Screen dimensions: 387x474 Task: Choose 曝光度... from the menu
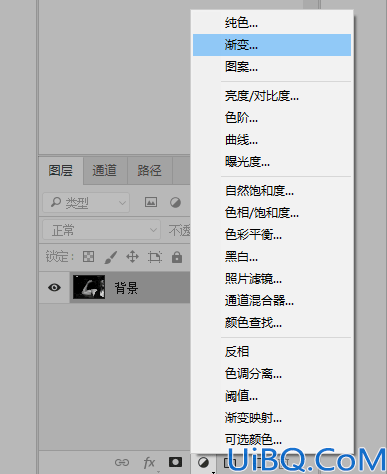272,162
